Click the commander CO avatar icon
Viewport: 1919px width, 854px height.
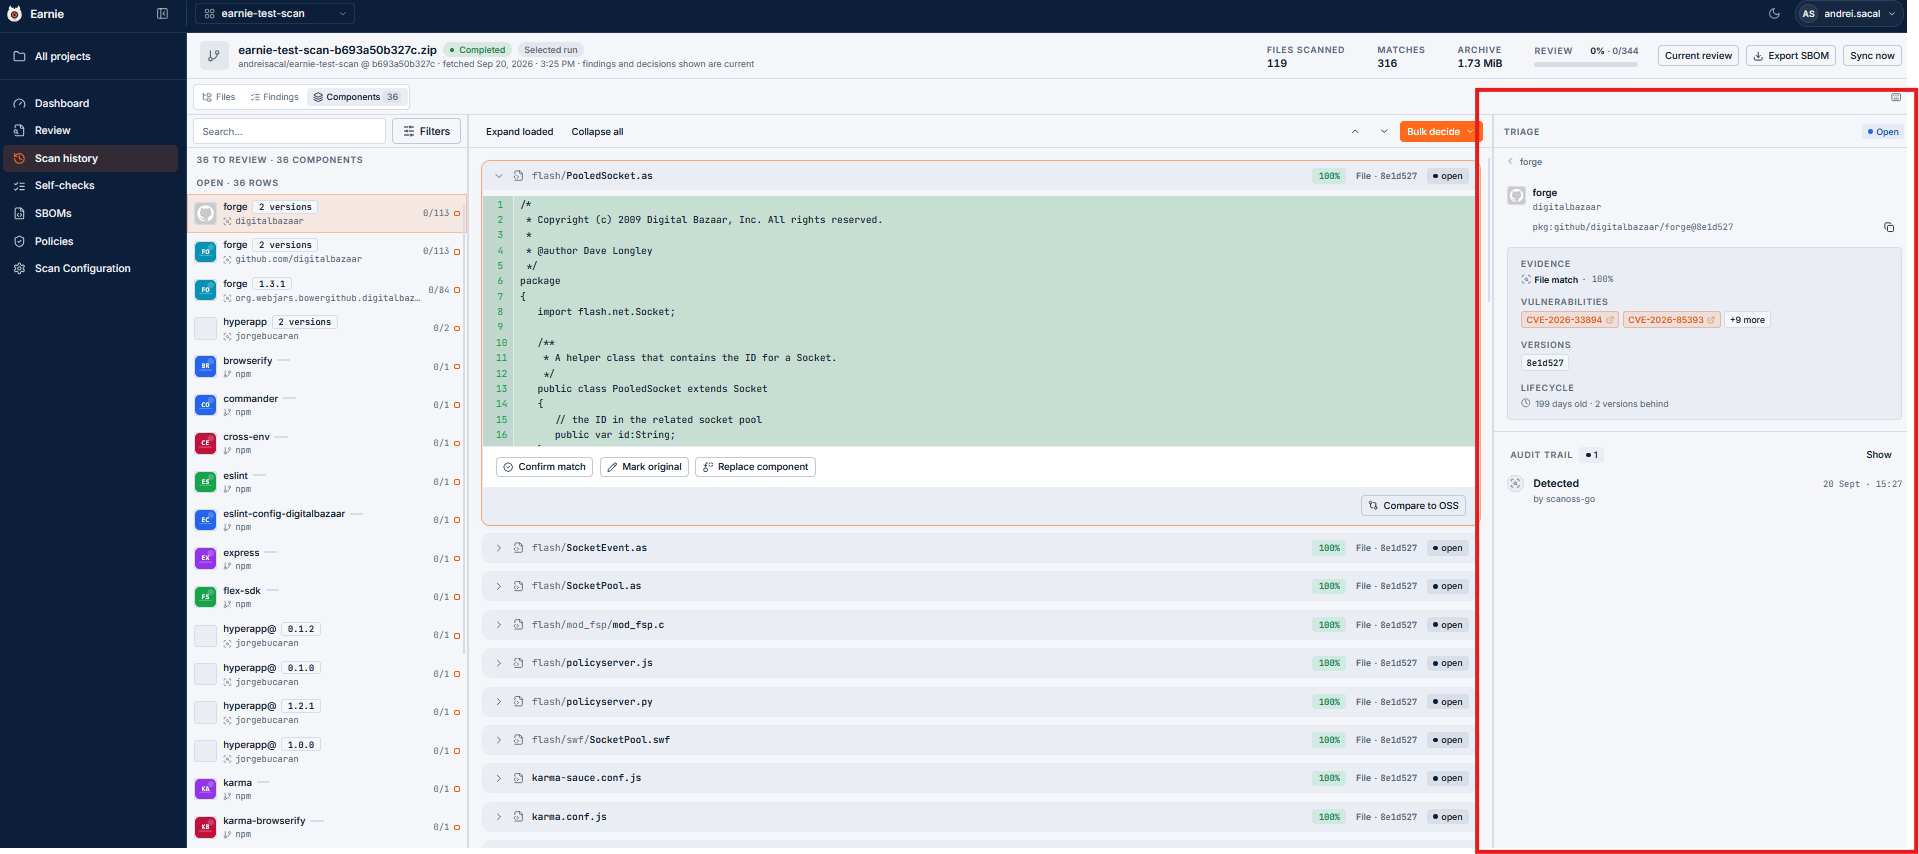pyautogui.click(x=205, y=405)
